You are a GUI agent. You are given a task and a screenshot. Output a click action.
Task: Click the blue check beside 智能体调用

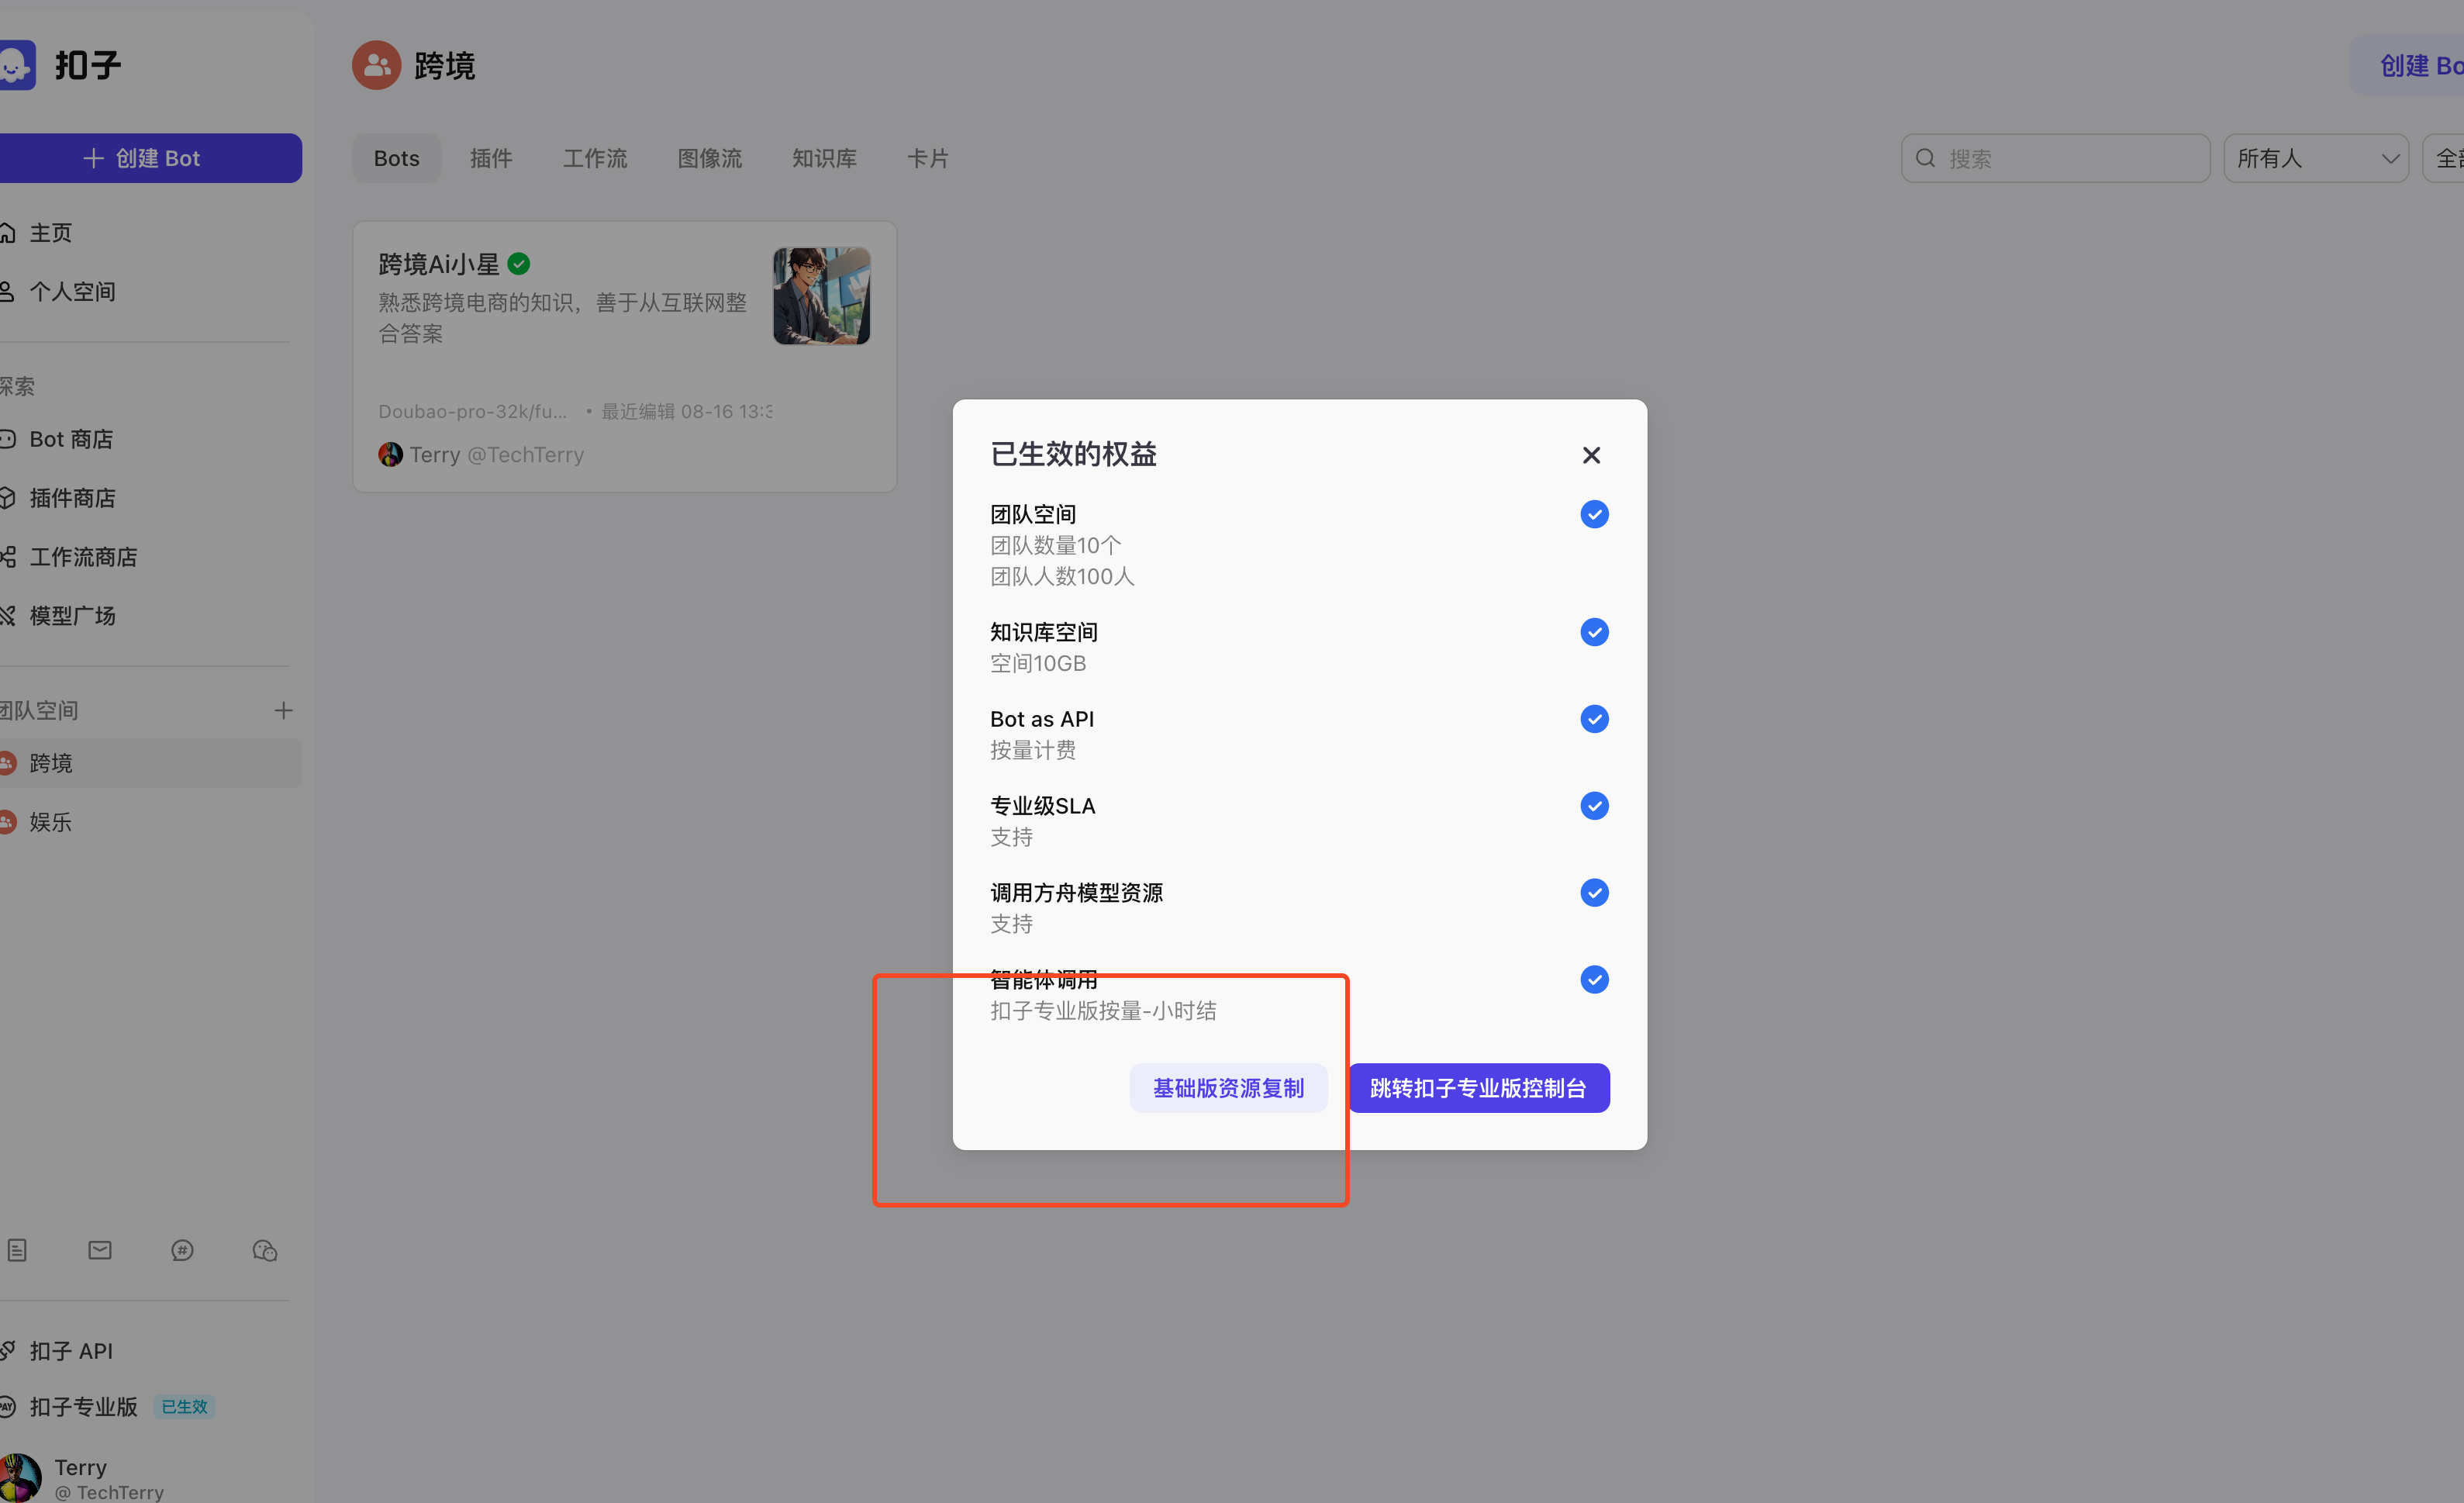coord(1594,980)
